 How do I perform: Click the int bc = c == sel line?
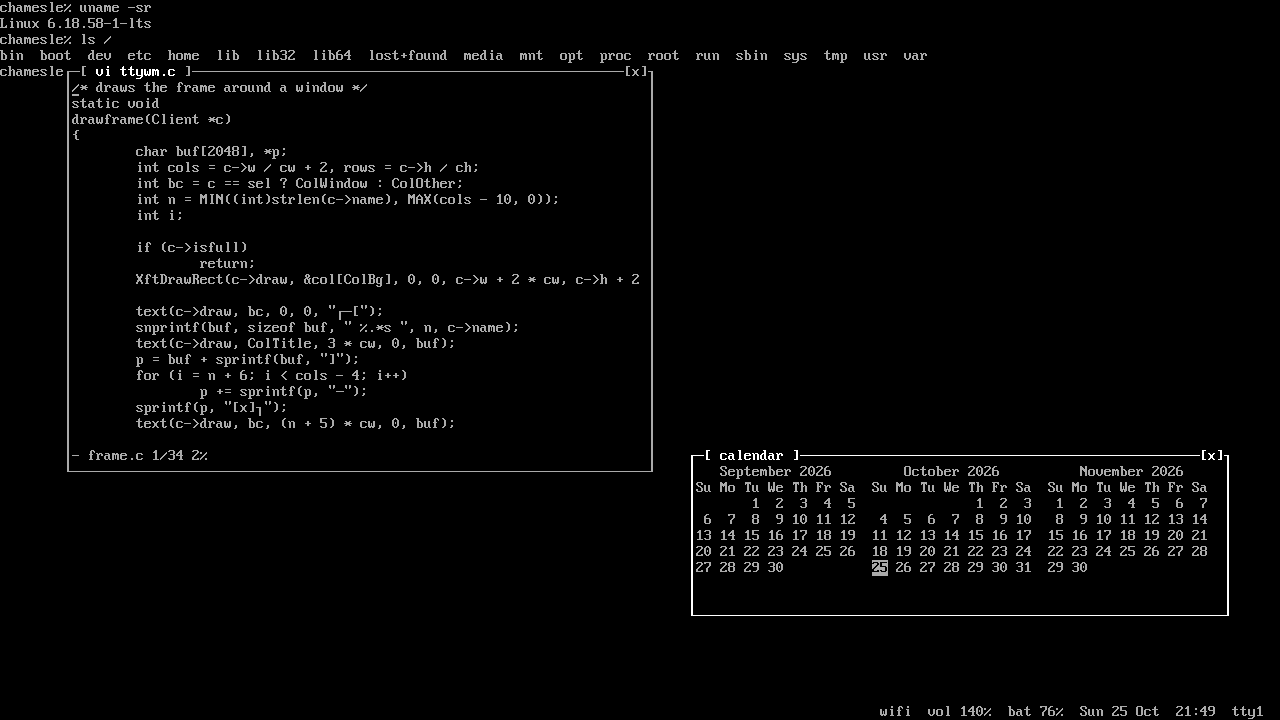tap(300, 184)
